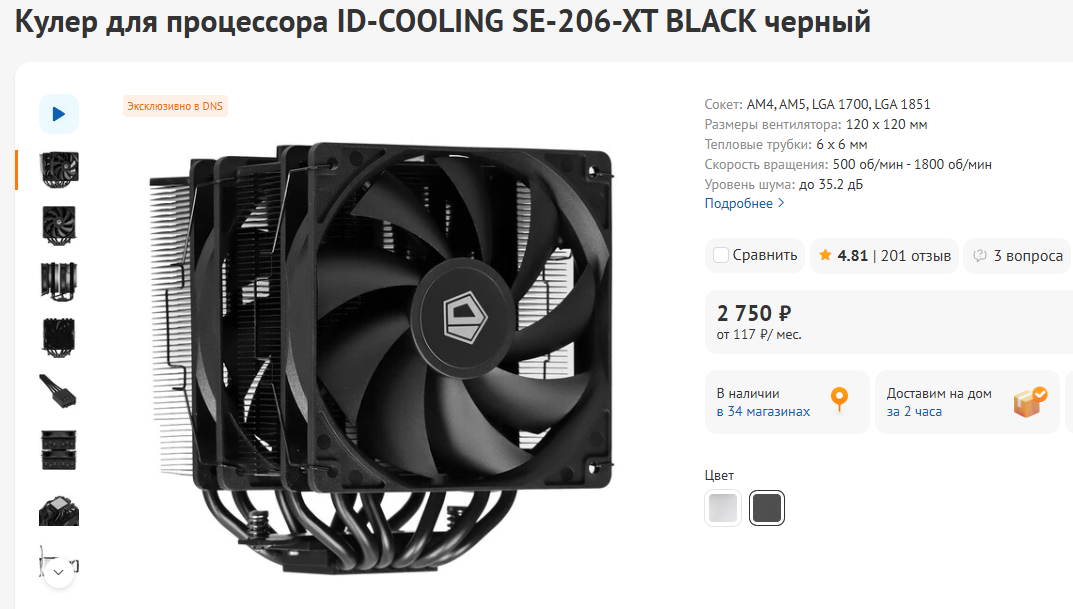
Task: Click the orange star rating icon
Action: coord(825,255)
